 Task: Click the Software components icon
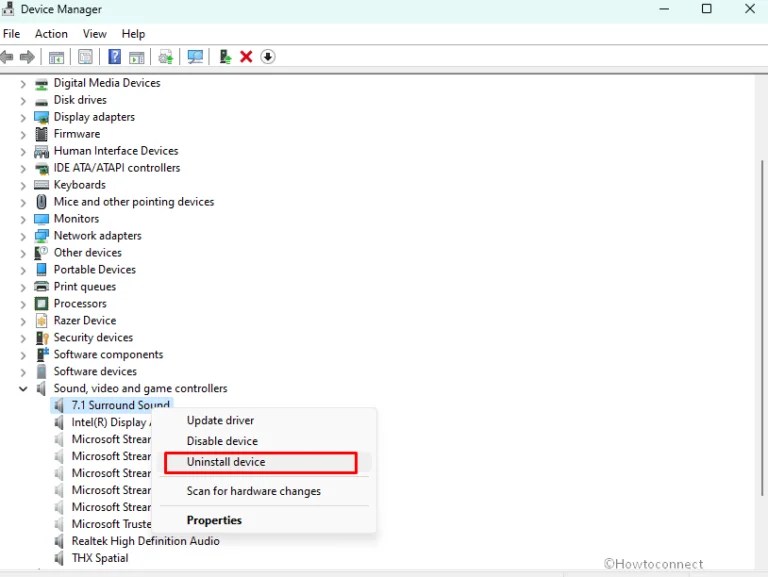43,354
